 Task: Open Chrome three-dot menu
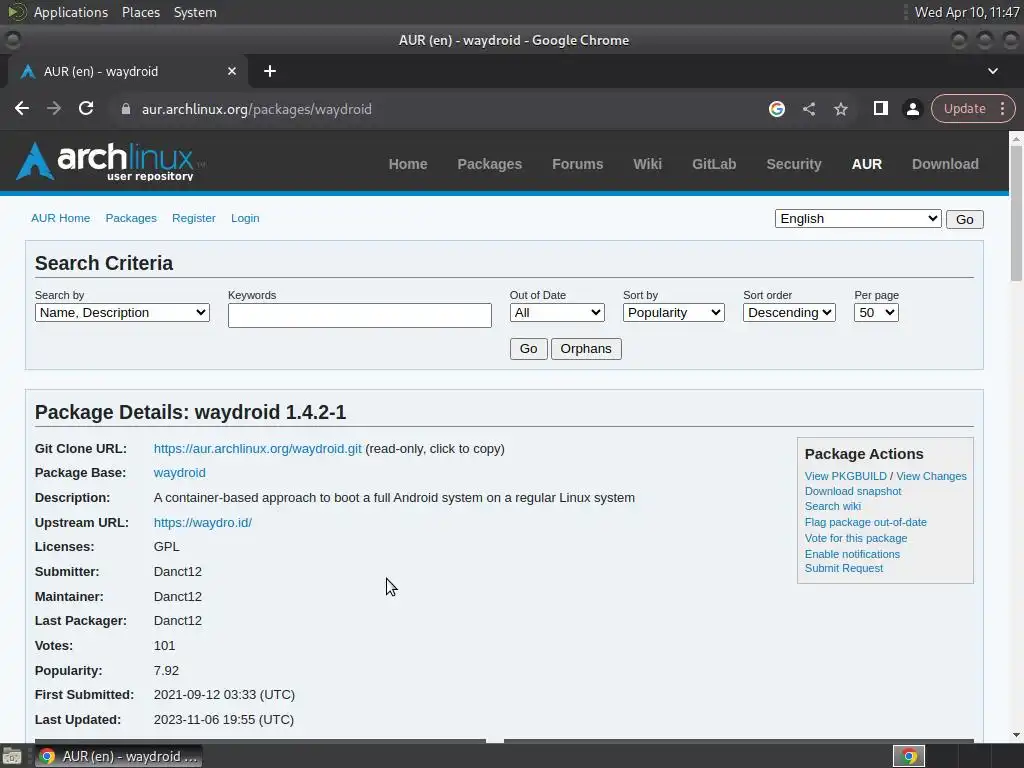[1002, 108]
